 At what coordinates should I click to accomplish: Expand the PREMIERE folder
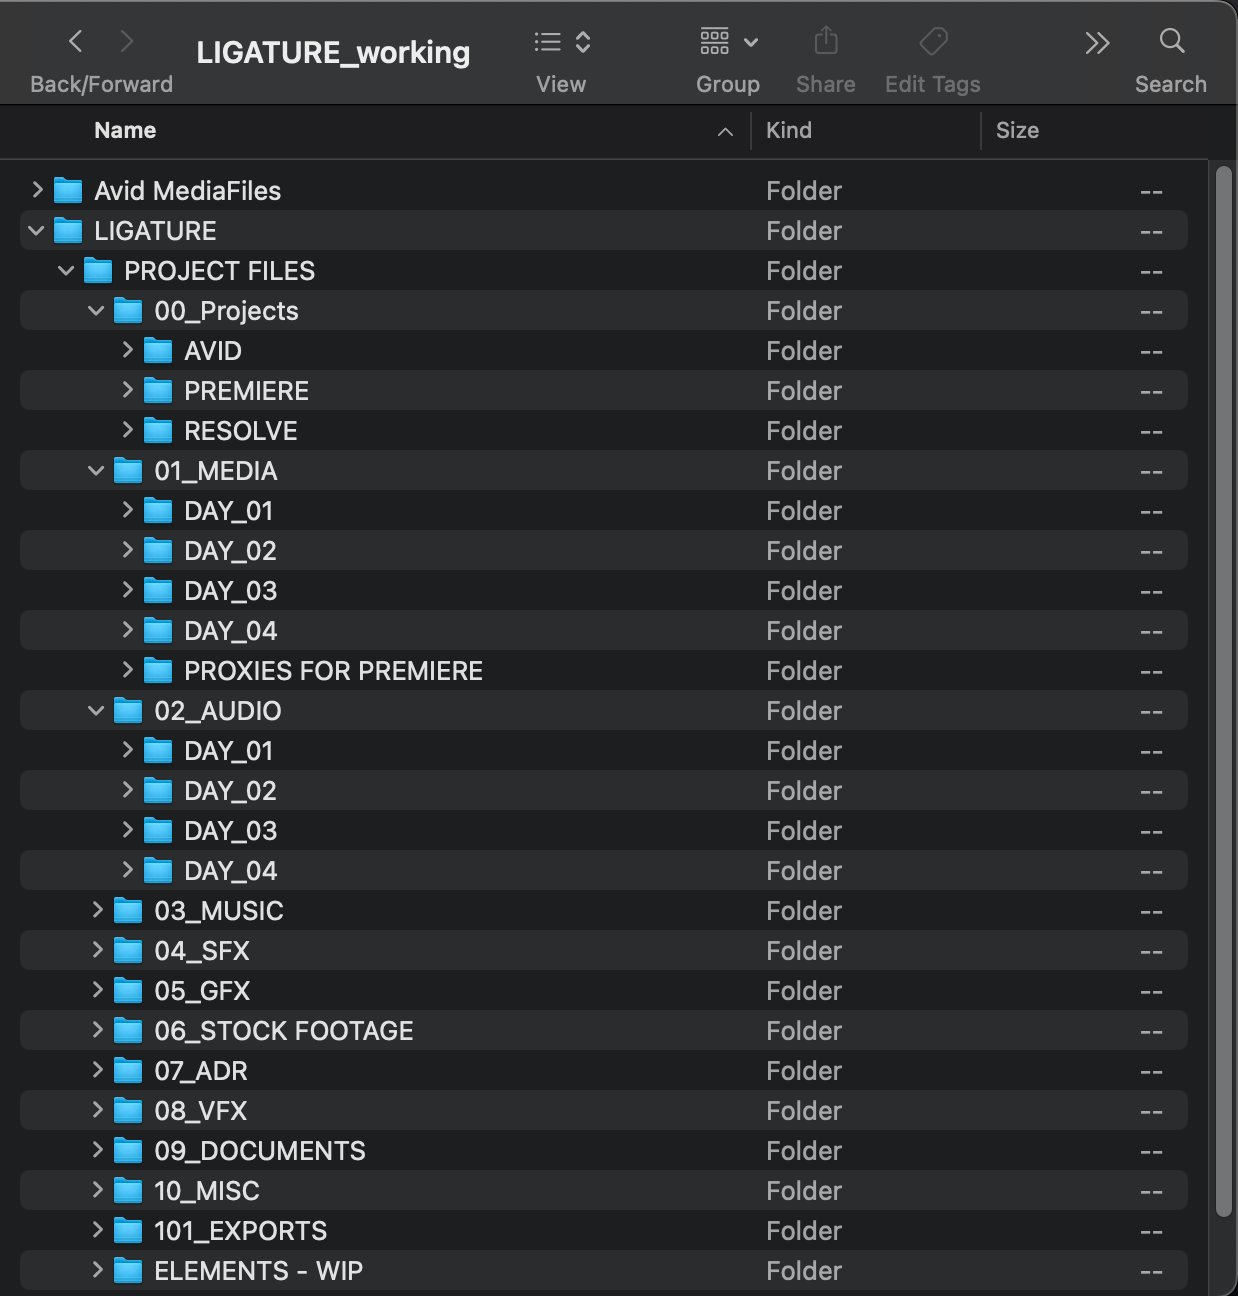[x=127, y=389]
